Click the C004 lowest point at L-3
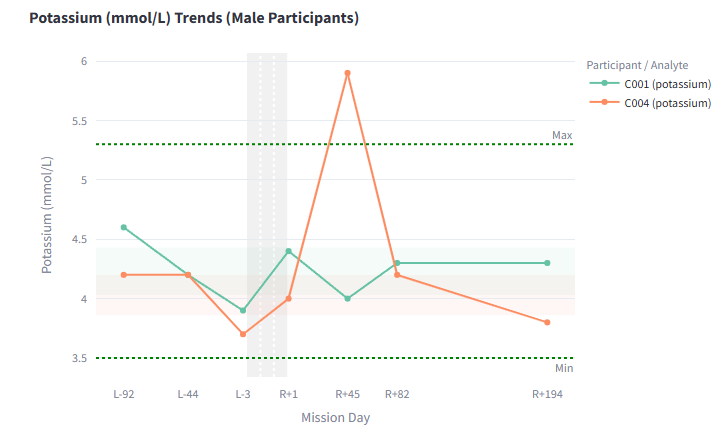This screenshot has height=436, width=727. (x=243, y=334)
